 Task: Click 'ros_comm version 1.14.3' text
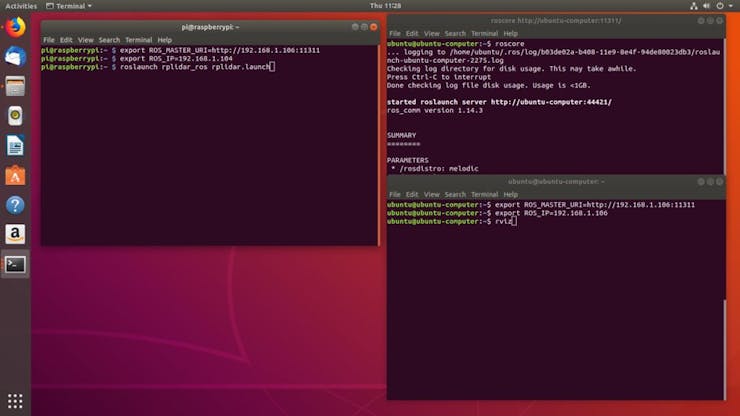coord(435,110)
